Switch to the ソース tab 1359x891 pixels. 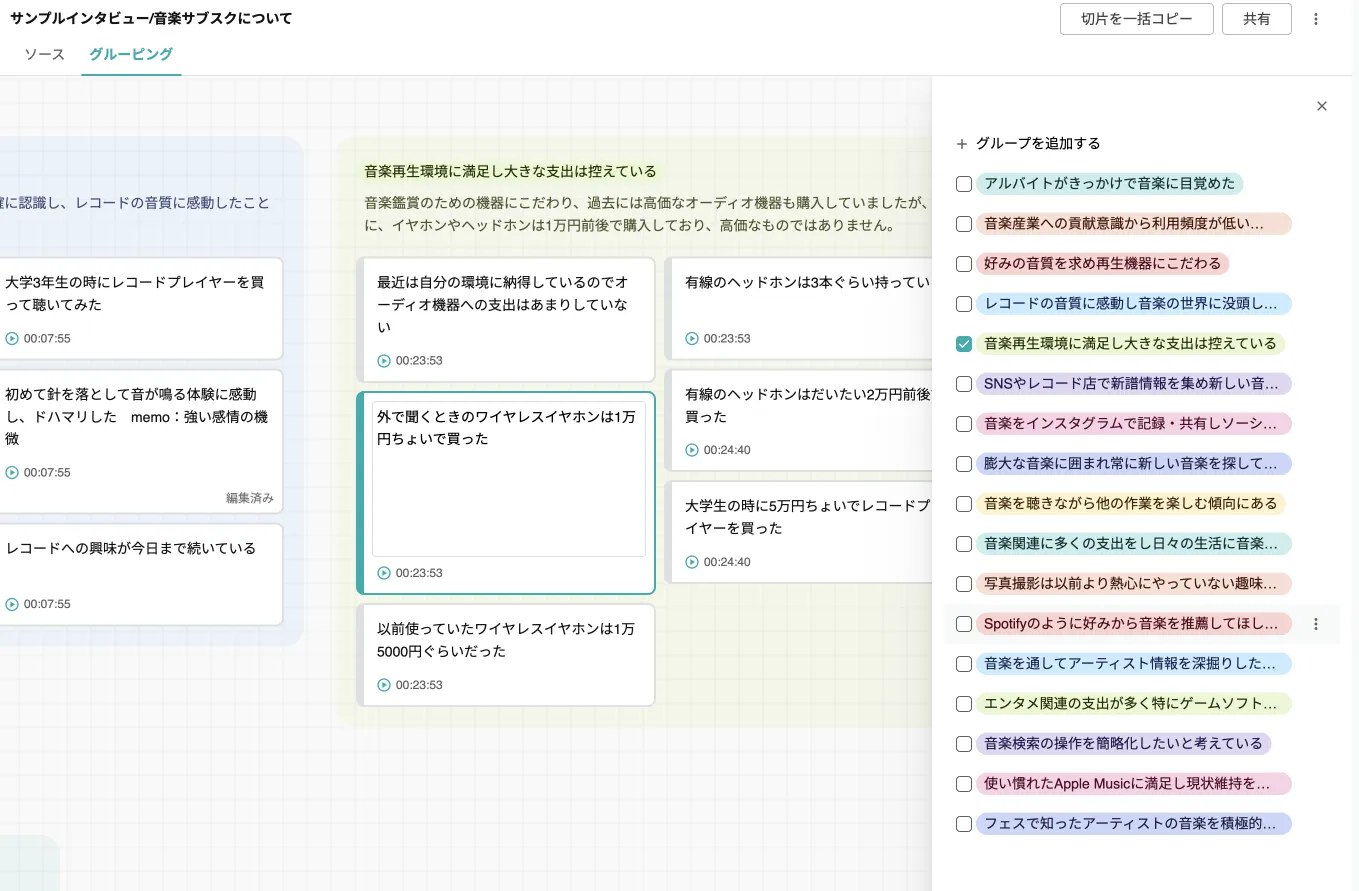tap(45, 54)
